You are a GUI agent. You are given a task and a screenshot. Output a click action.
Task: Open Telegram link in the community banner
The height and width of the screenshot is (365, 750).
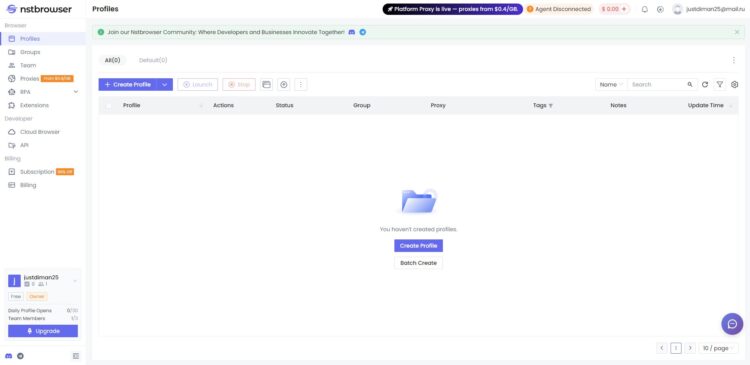tap(363, 32)
